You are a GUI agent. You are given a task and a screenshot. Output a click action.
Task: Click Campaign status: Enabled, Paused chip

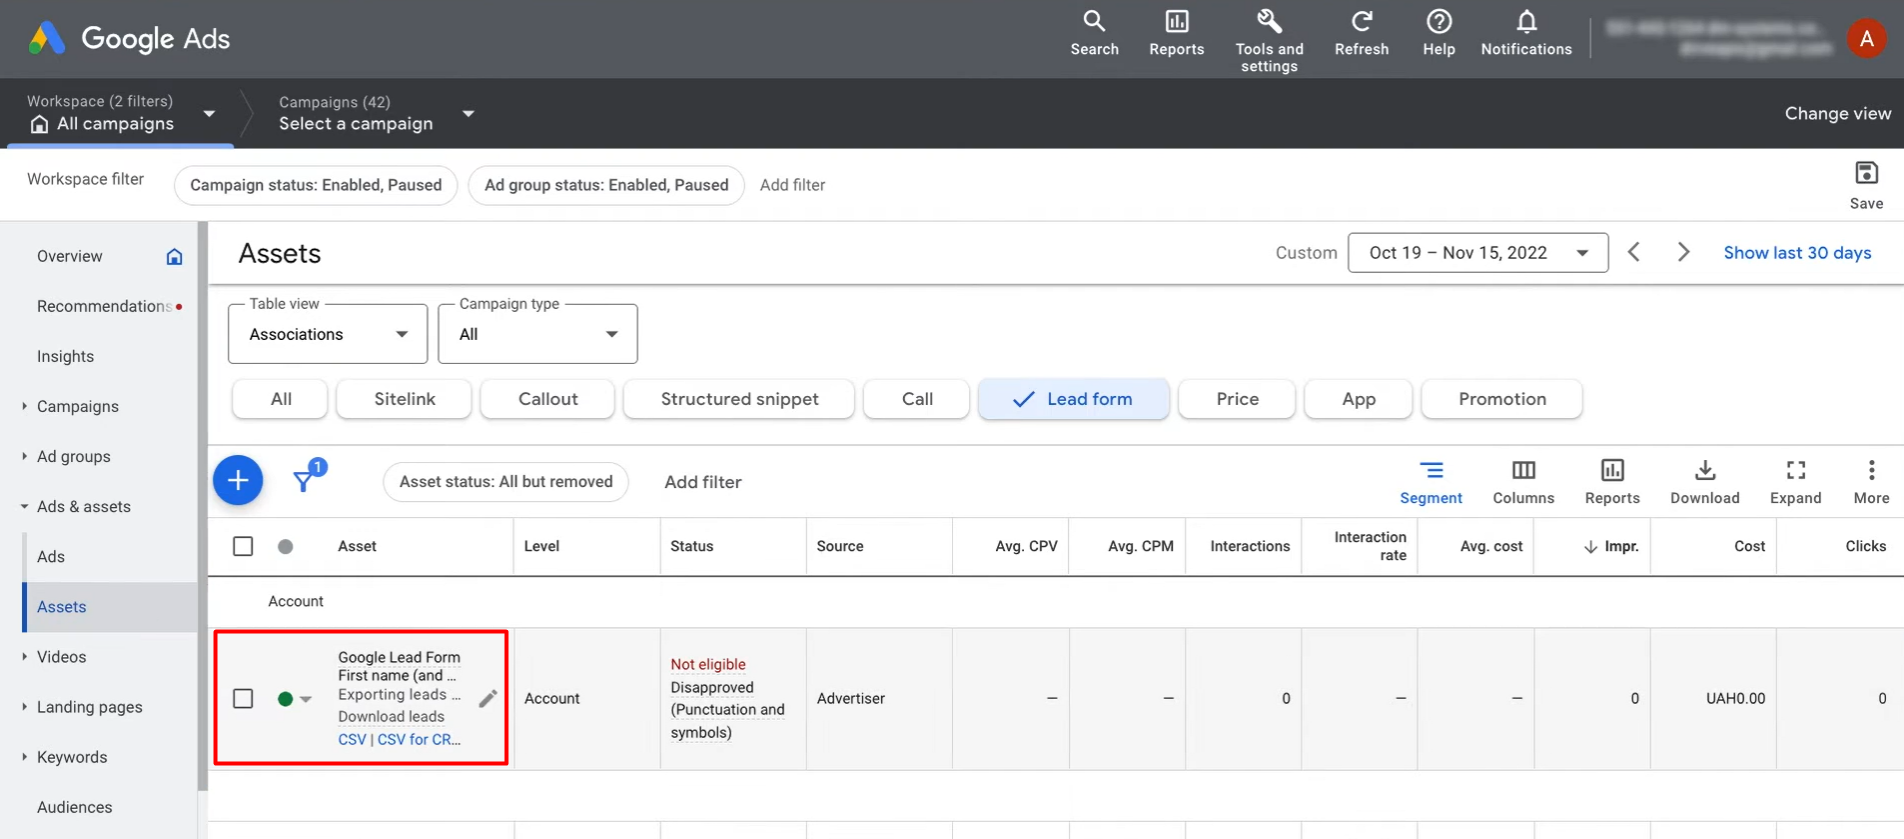point(316,185)
